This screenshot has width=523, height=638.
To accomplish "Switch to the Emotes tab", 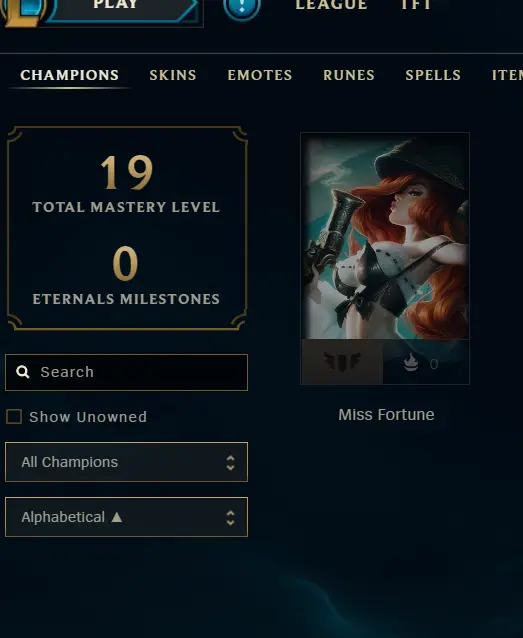I will coord(260,75).
